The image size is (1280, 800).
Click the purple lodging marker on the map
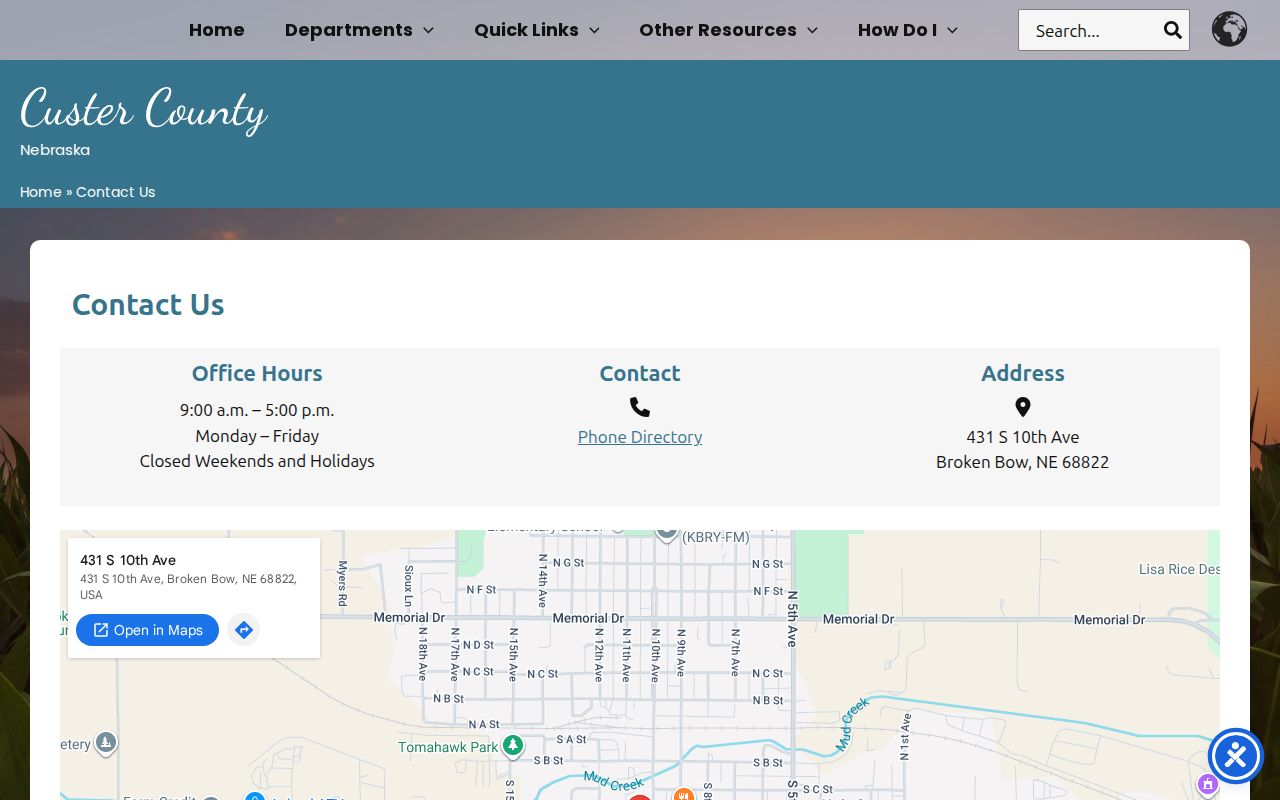[x=1208, y=784]
